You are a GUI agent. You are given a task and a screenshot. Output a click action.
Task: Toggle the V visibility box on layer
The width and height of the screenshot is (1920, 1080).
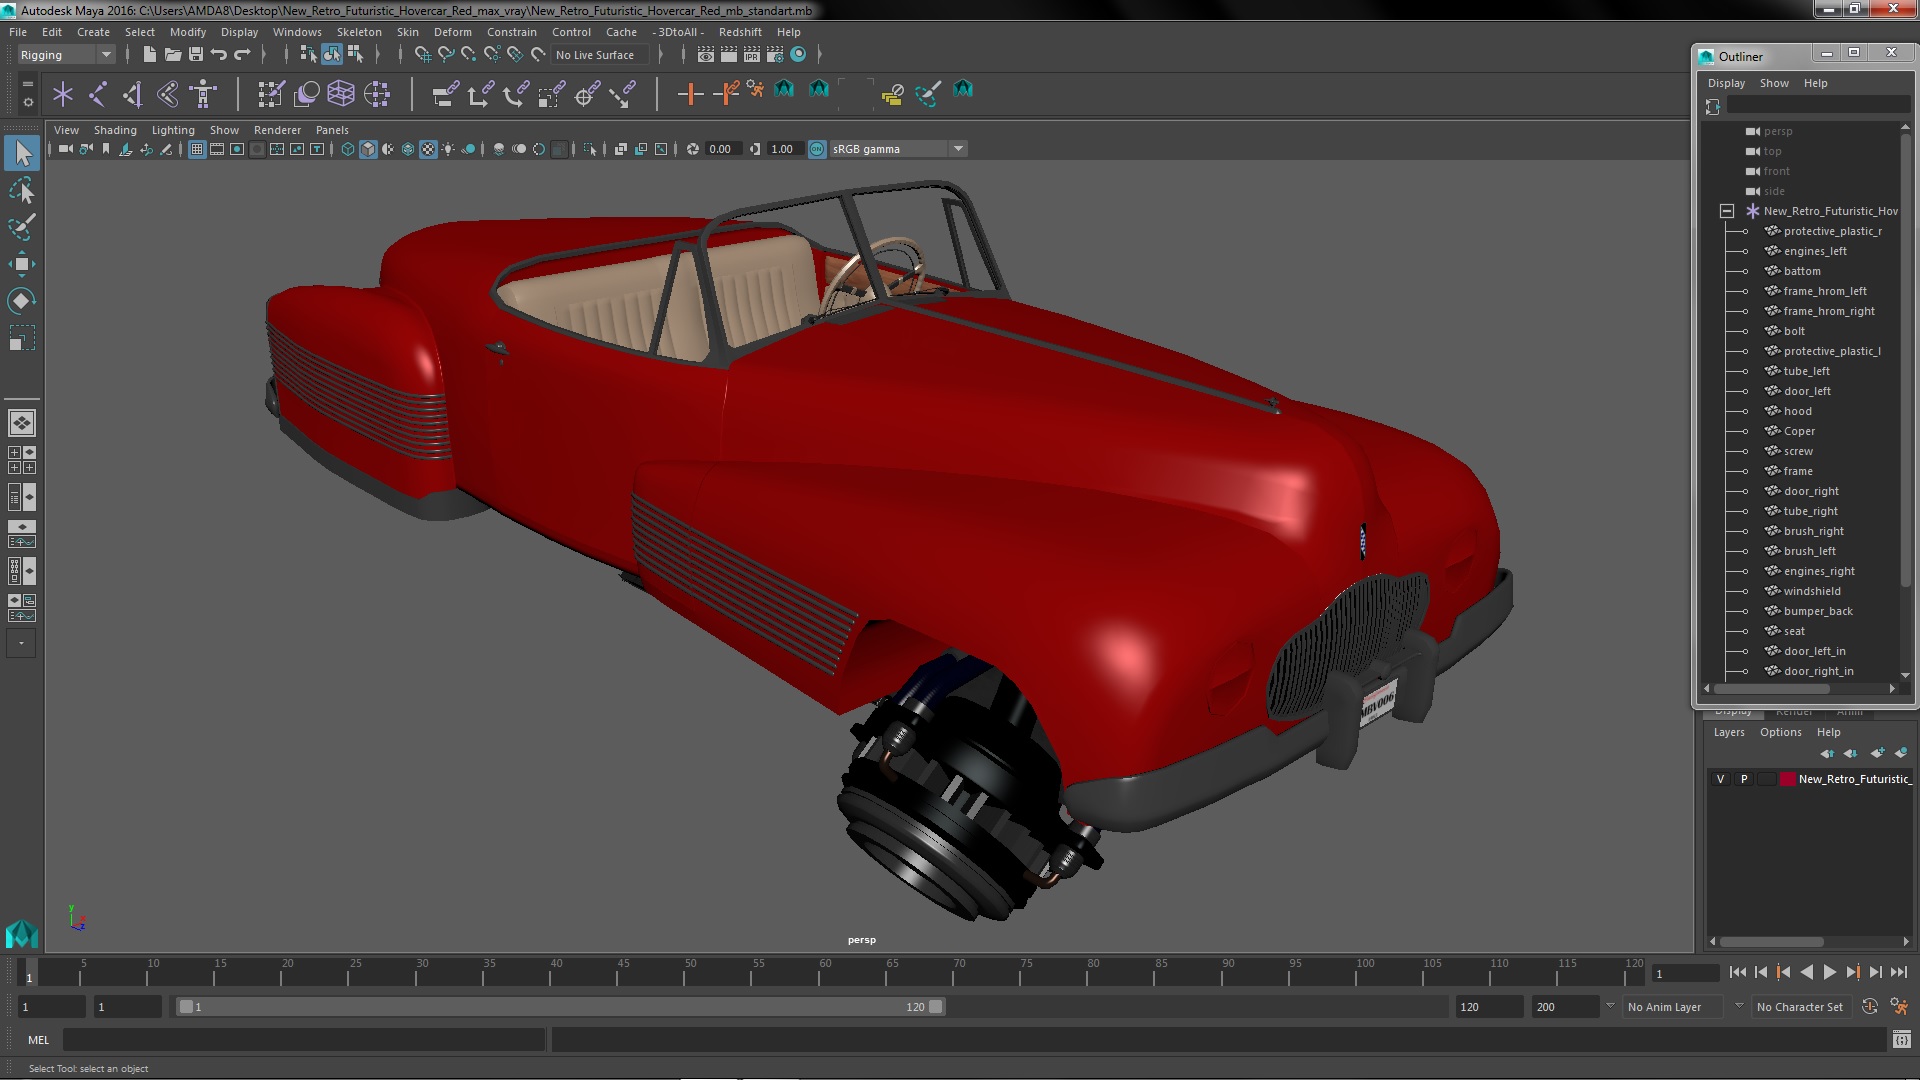pyautogui.click(x=1720, y=779)
